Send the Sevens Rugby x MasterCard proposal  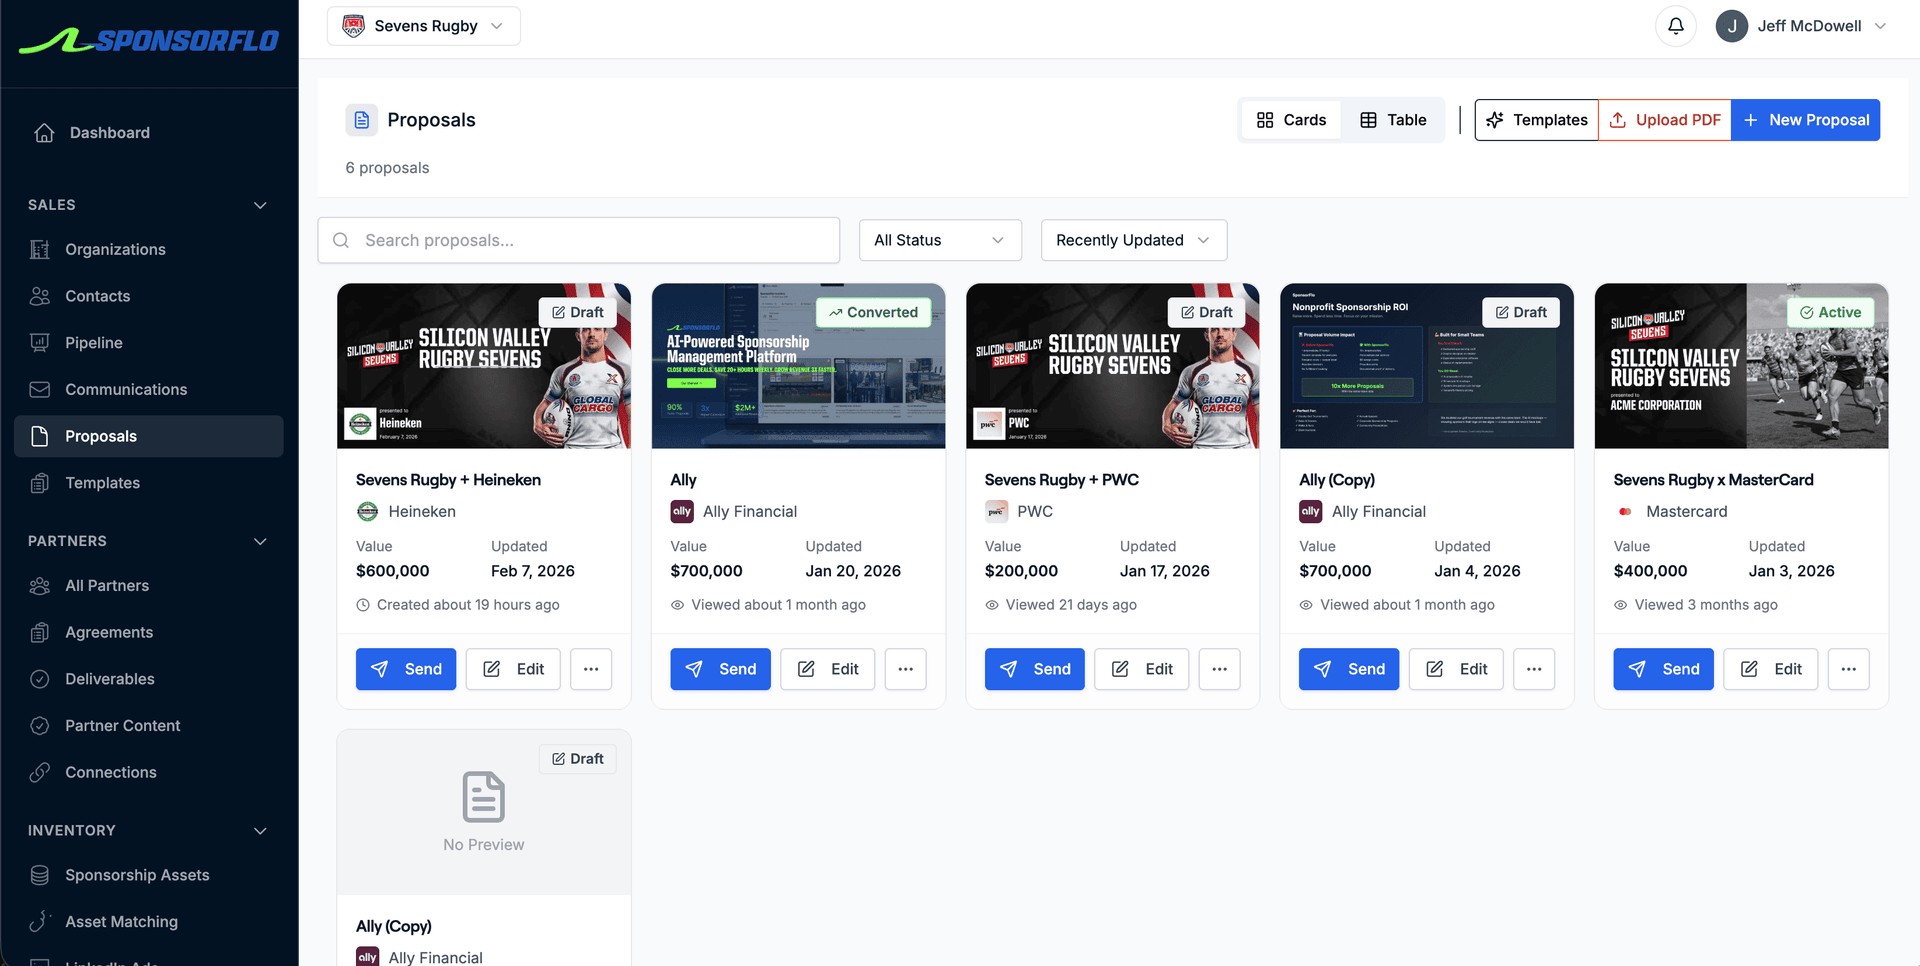[x=1663, y=669]
